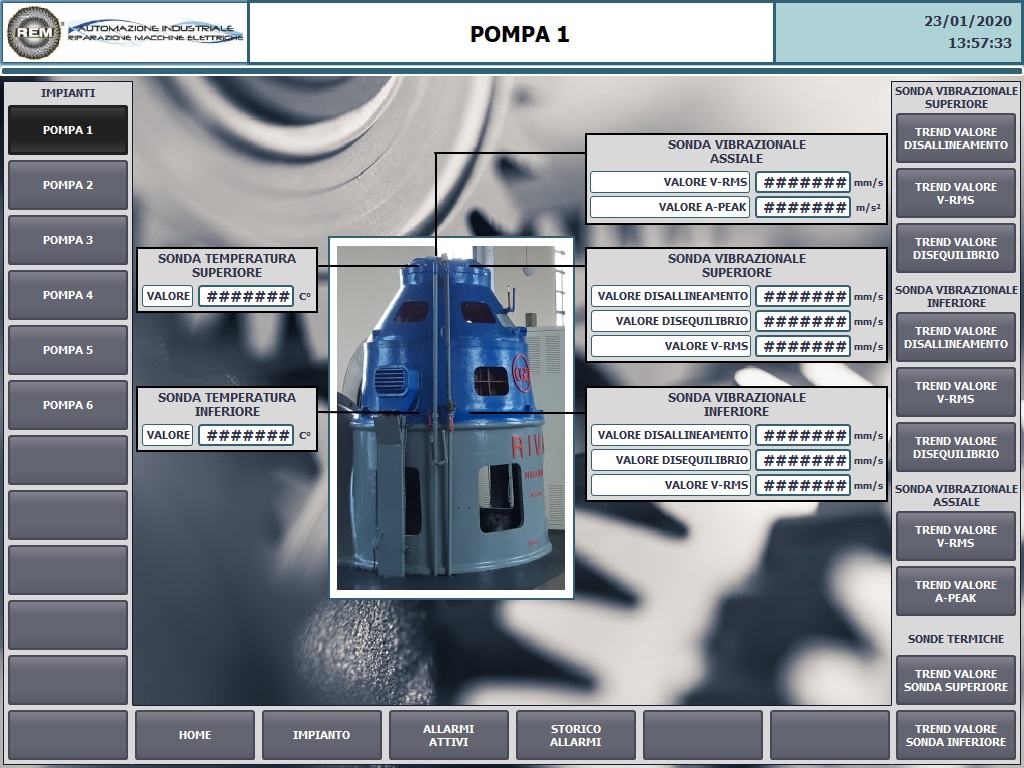
Task: Click the SONDA VIBRAZIONALE INFERIORE heading in the right sidebar
Action: [x=956, y=296]
